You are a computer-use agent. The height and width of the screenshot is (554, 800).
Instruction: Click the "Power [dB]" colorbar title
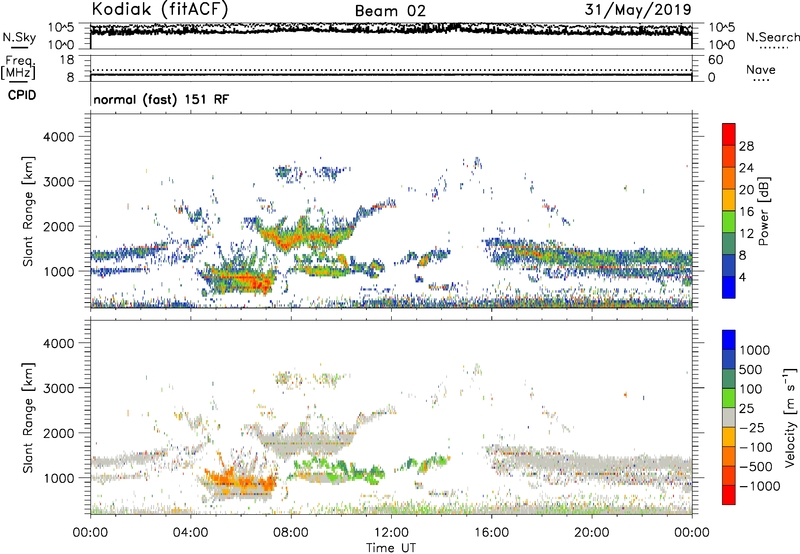click(764, 211)
